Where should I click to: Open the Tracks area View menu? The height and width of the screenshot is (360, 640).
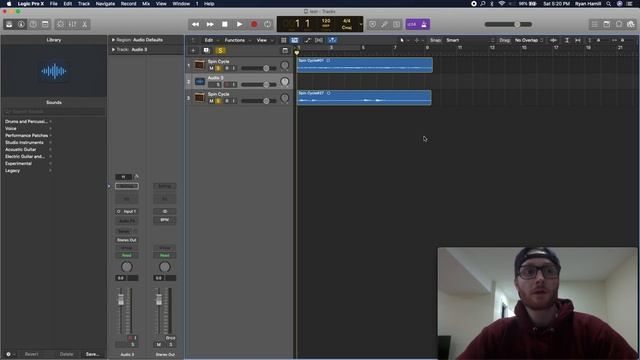coord(264,40)
